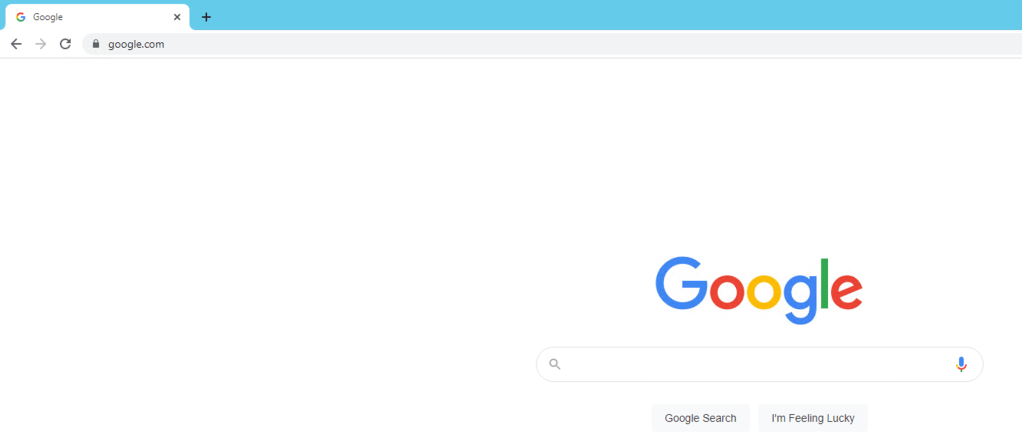The width and height of the screenshot is (1022, 441).
Task: Select the Google tab title
Action: 48,17
